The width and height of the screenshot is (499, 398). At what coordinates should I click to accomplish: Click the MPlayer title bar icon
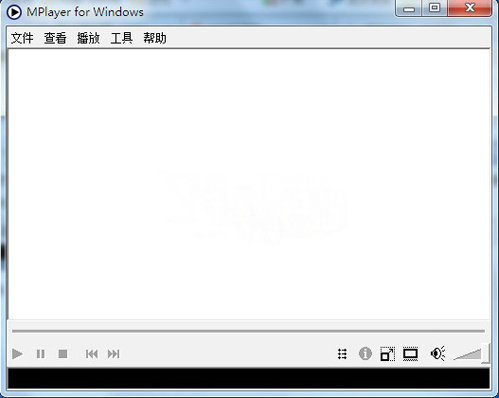14,12
